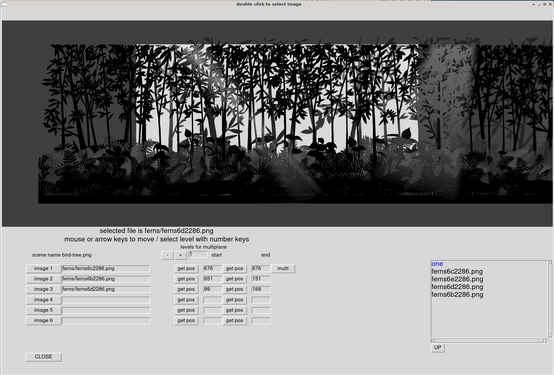Go up a folder with UP button
554x375 pixels.
(x=437, y=348)
